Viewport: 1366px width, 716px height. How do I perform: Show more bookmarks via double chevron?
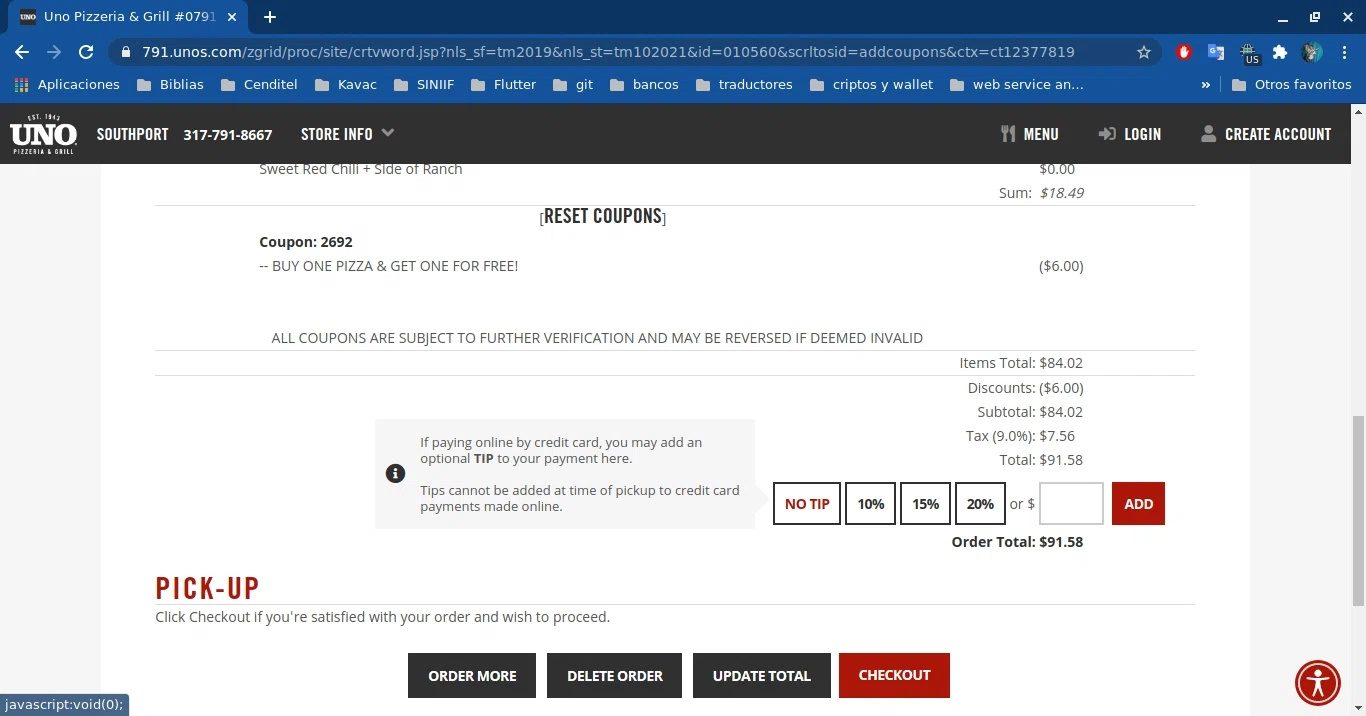click(1206, 85)
